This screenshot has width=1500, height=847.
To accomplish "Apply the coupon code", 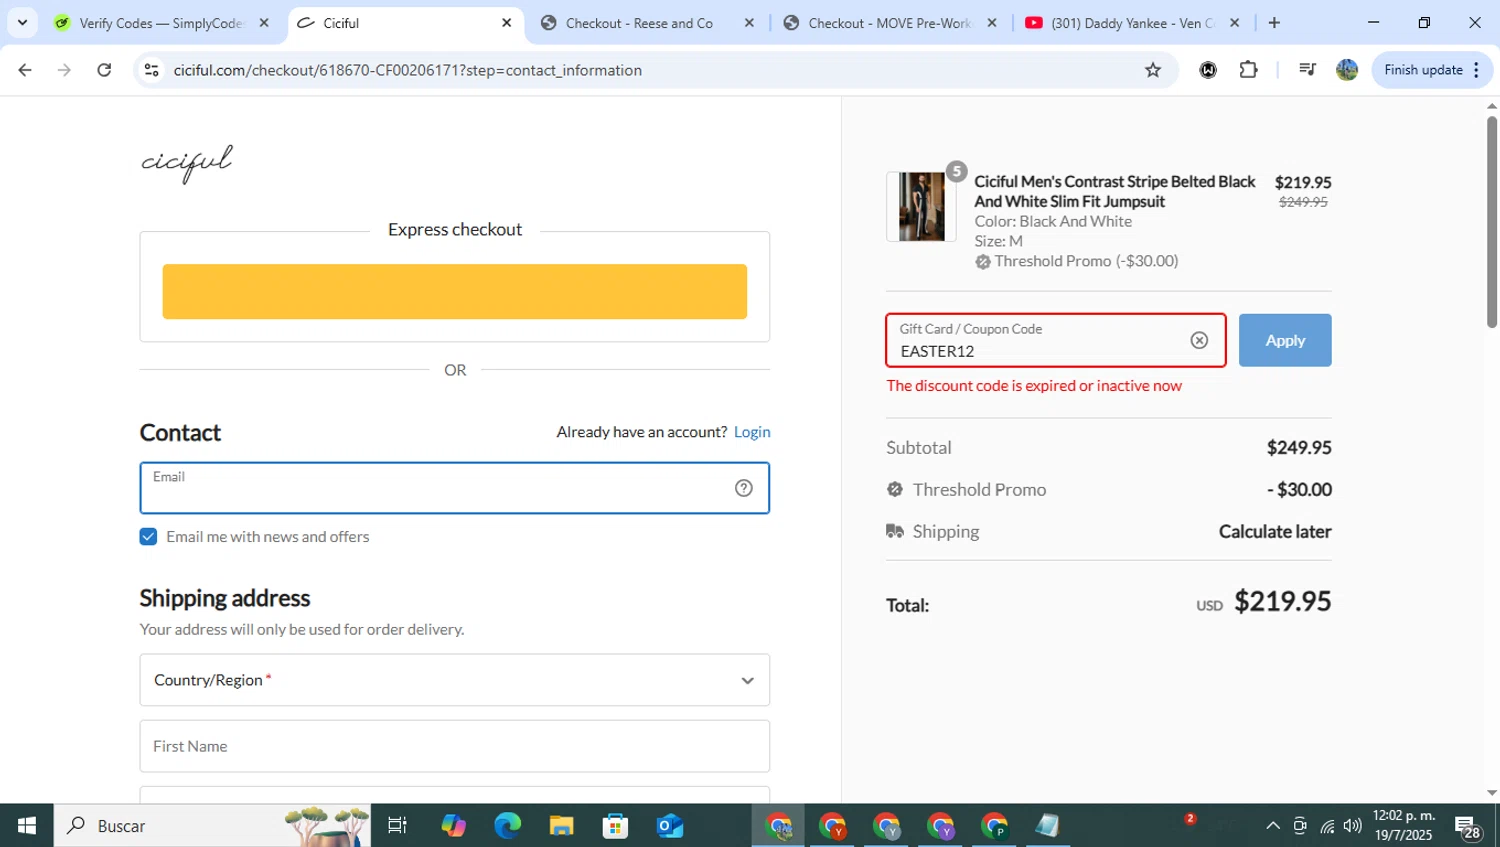I will tap(1285, 340).
